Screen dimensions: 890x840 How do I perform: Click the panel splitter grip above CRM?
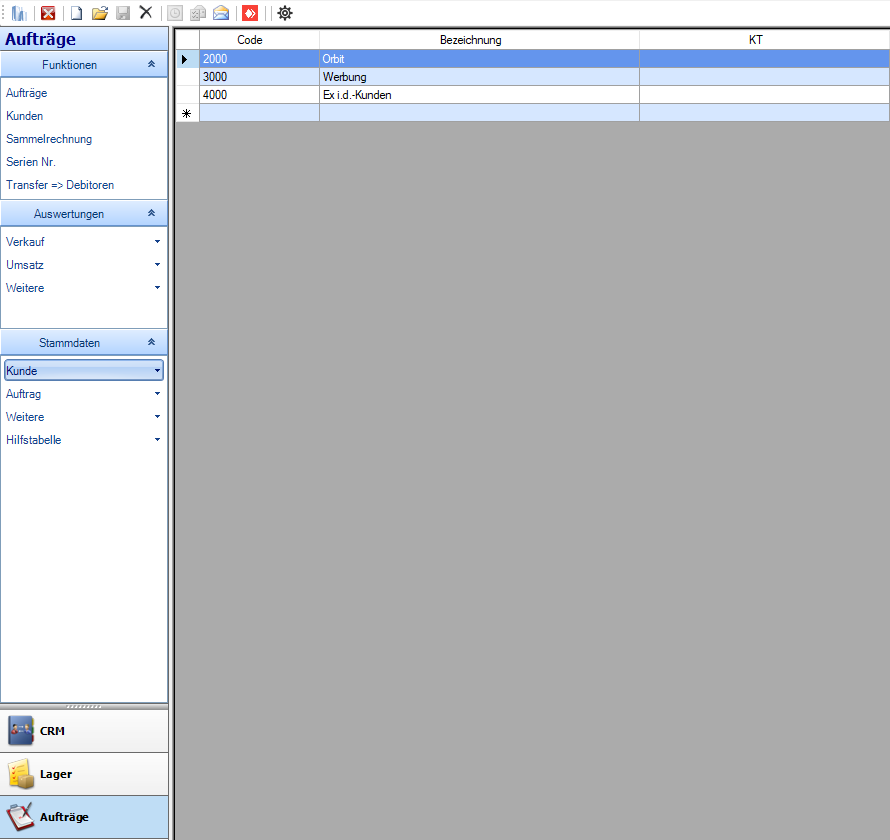[84, 707]
